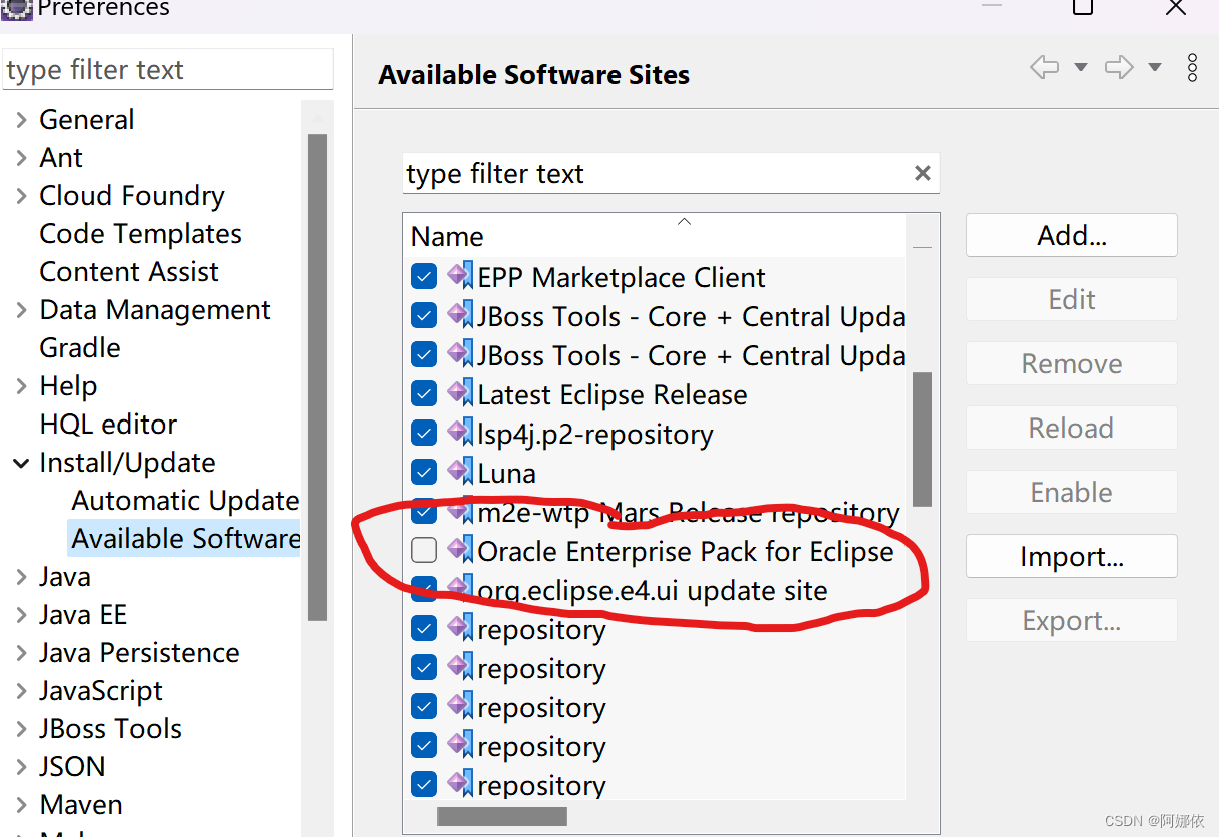
Task: Click the Latest Eclipse Release site icon
Action: [460, 393]
